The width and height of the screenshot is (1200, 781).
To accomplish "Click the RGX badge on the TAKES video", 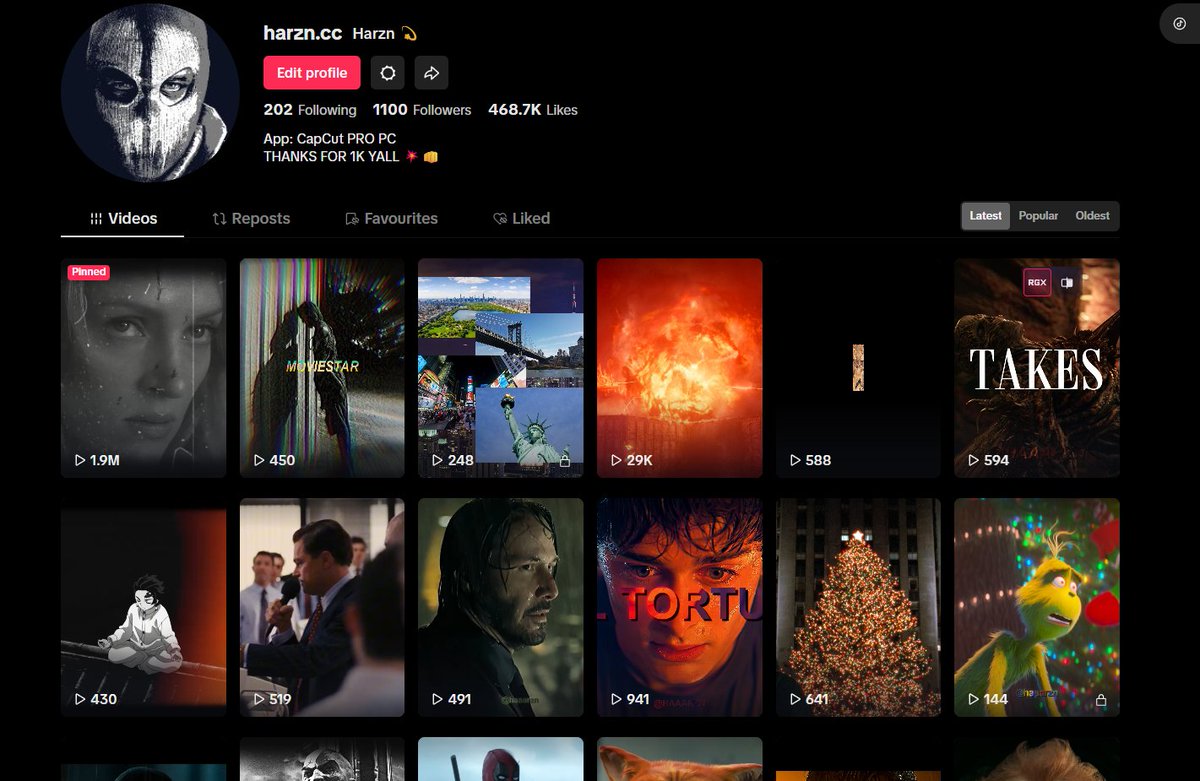I will pyautogui.click(x=1037, y=283).
